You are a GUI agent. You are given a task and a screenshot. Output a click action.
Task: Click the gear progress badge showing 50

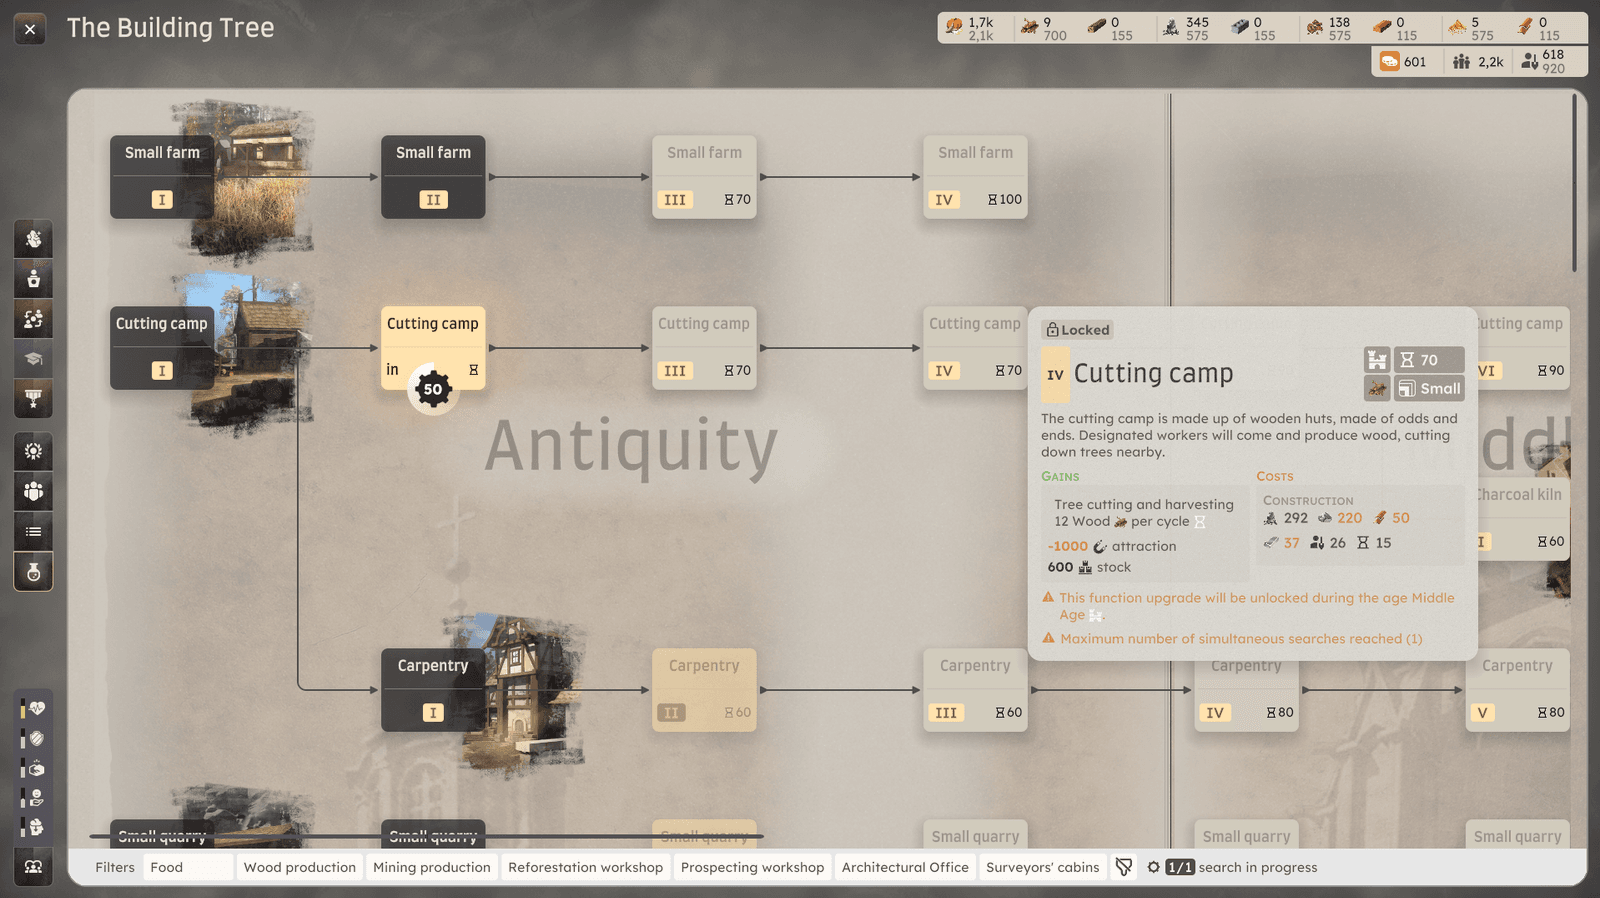coord(433,389)
